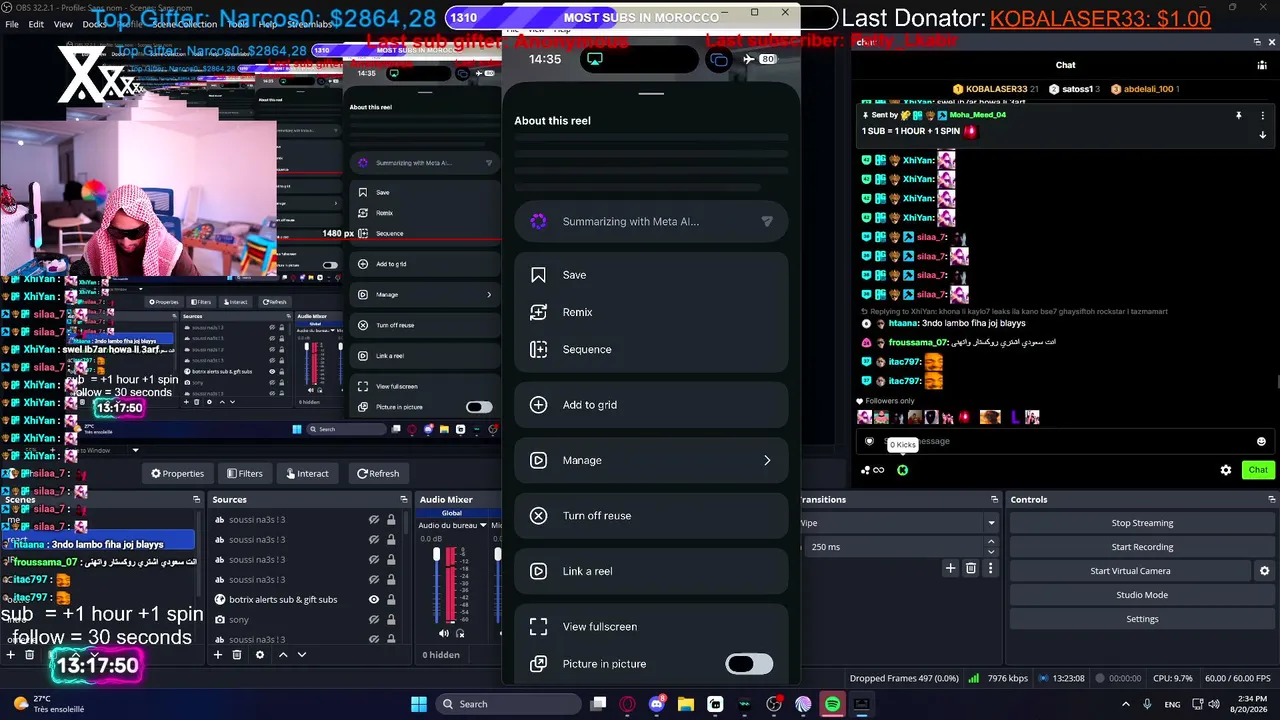Decrease transition duration with down arrow
The image size is (1280, 720).
point(991,552)
